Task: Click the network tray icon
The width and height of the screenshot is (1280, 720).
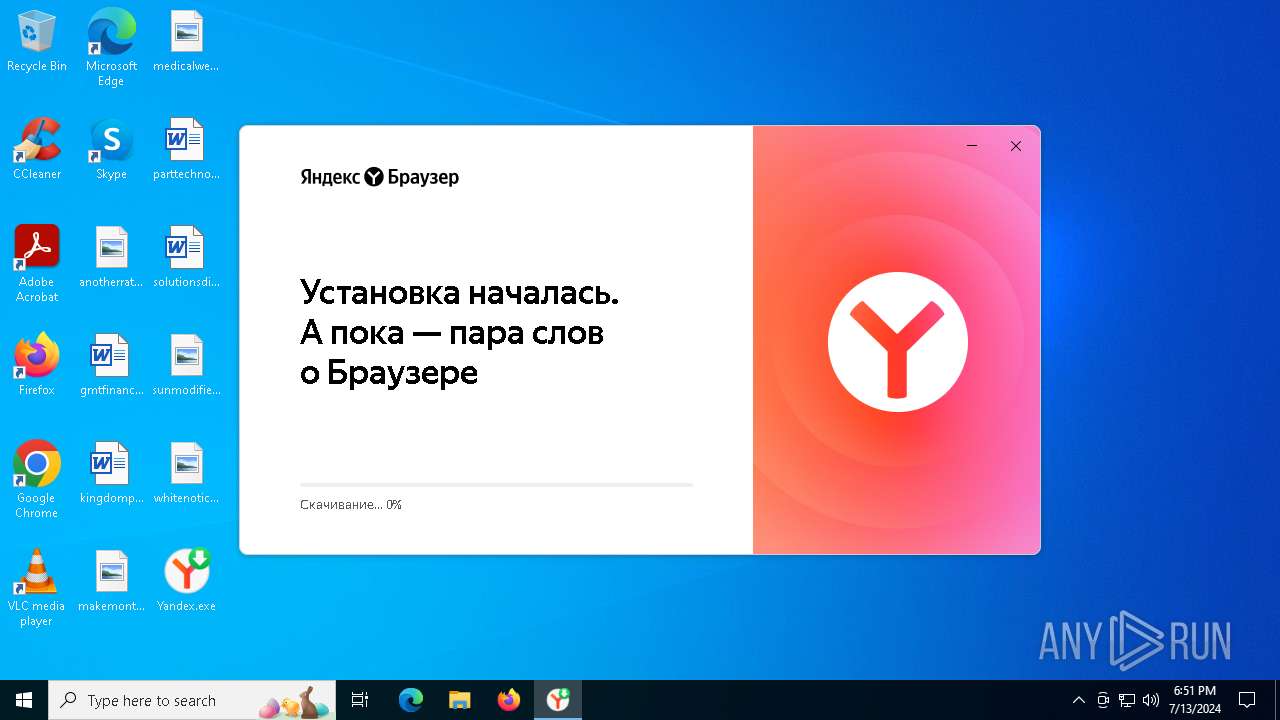Action: [1127, 700]
